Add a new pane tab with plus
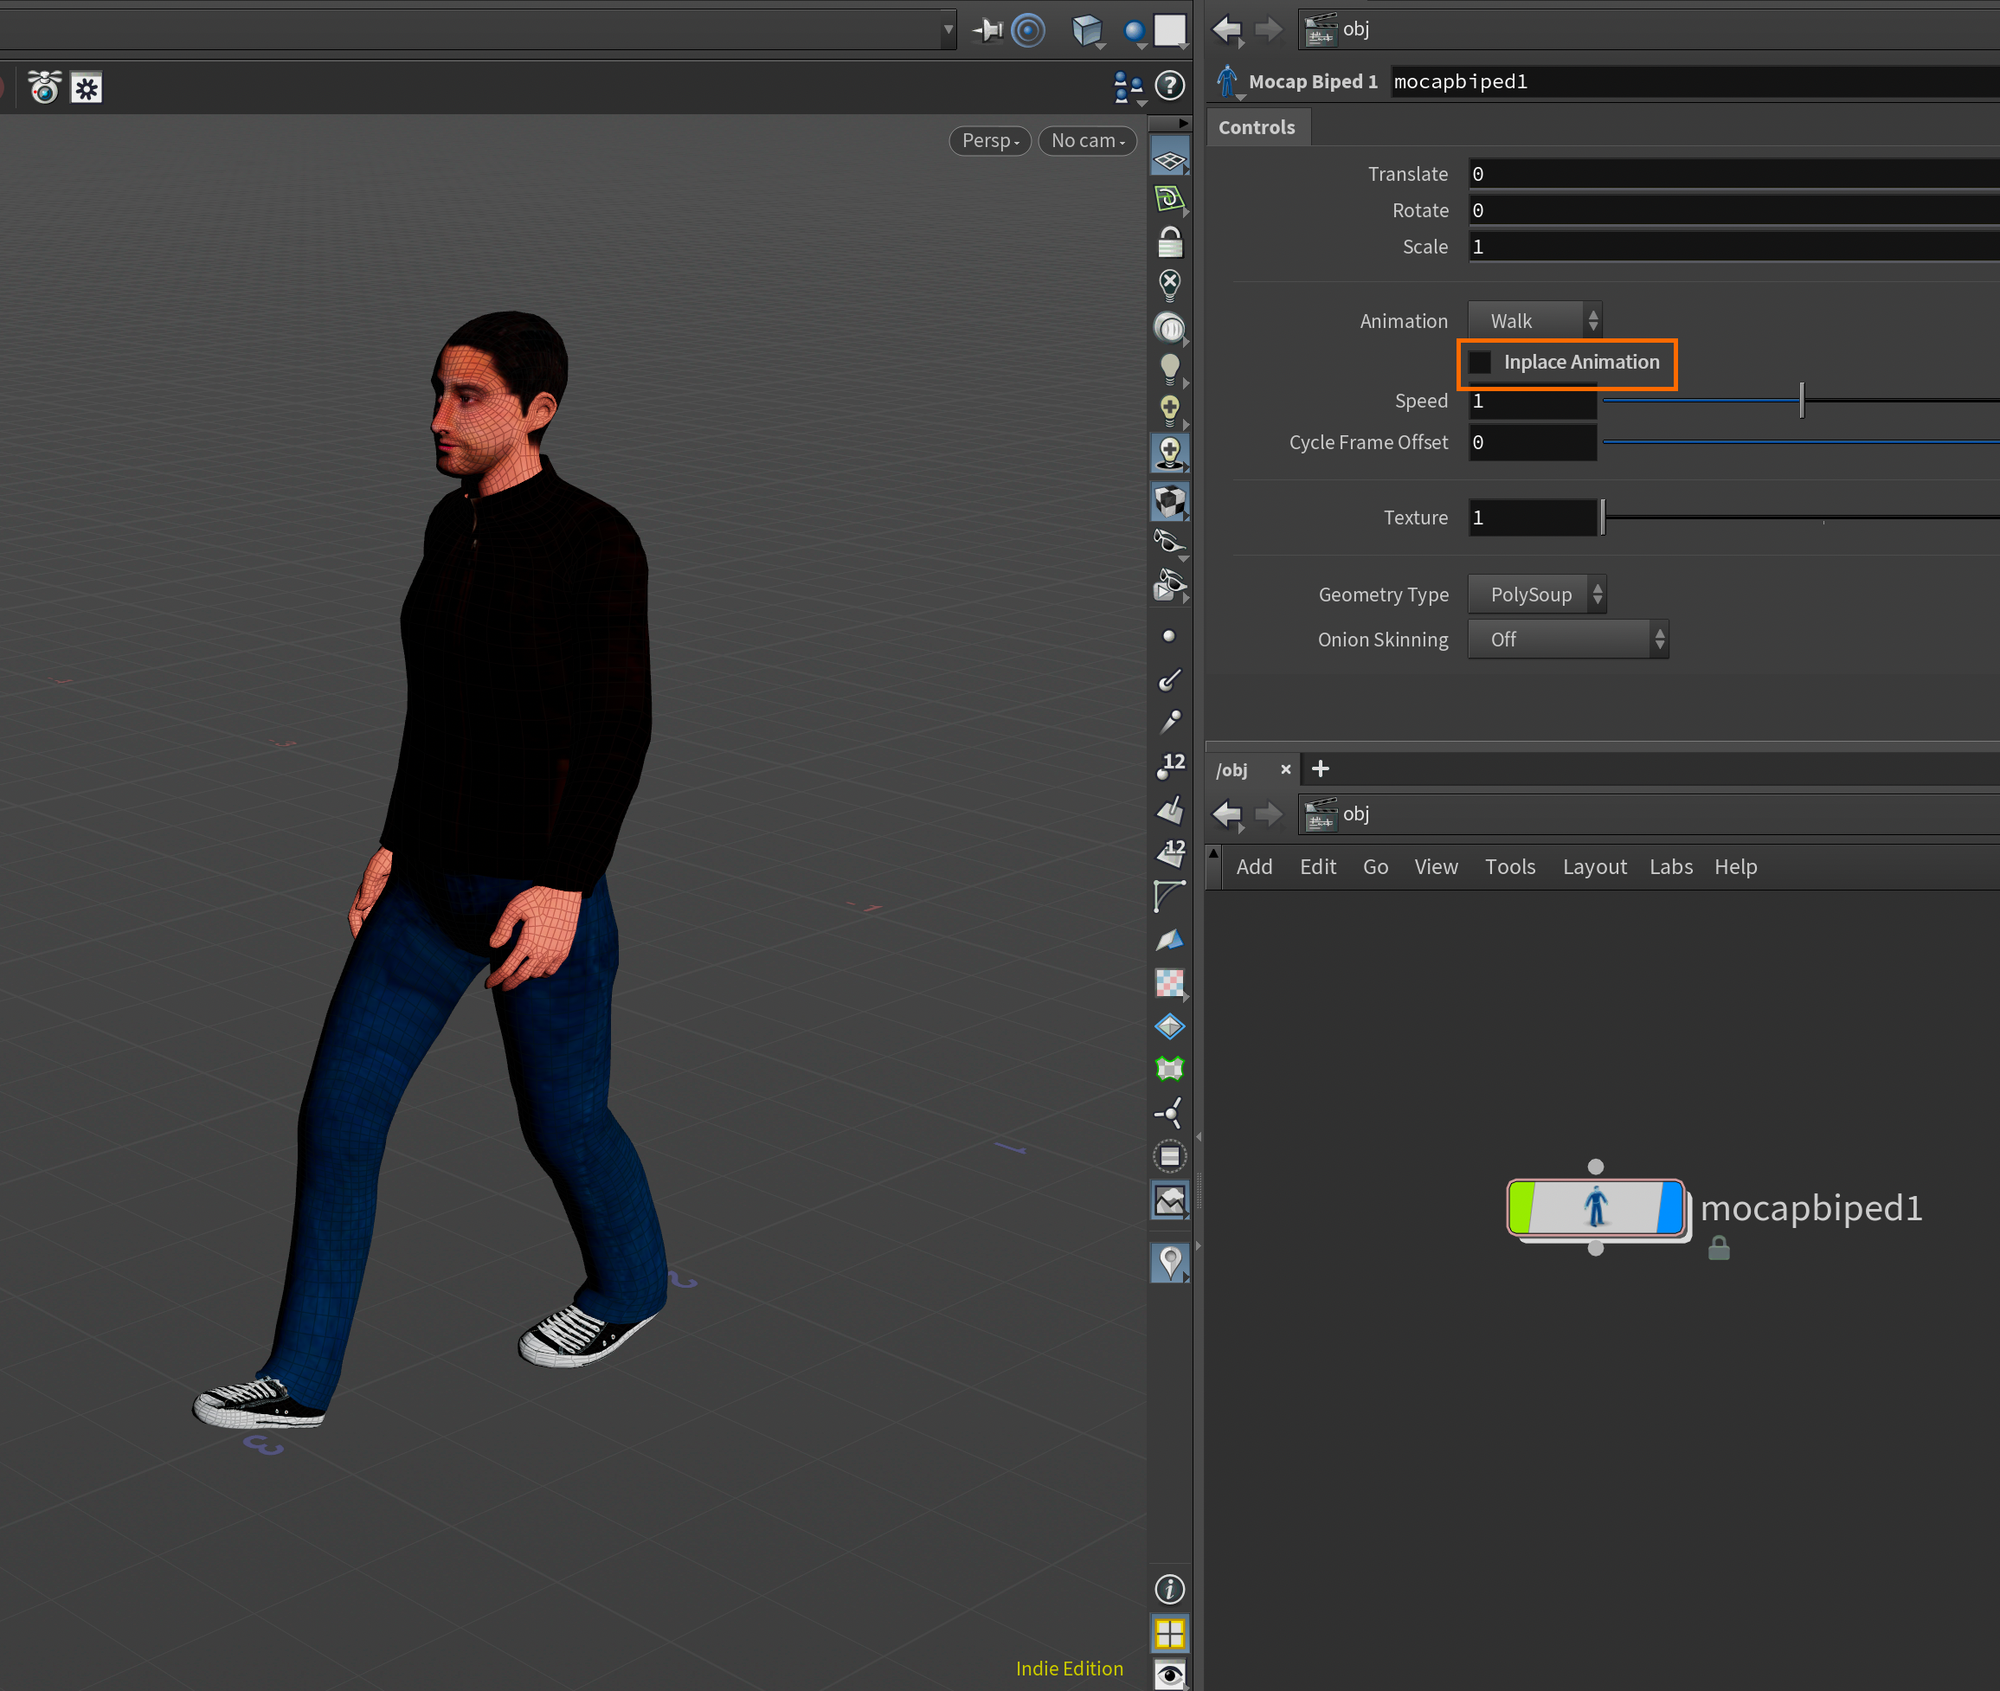 tap(1320, 768)
